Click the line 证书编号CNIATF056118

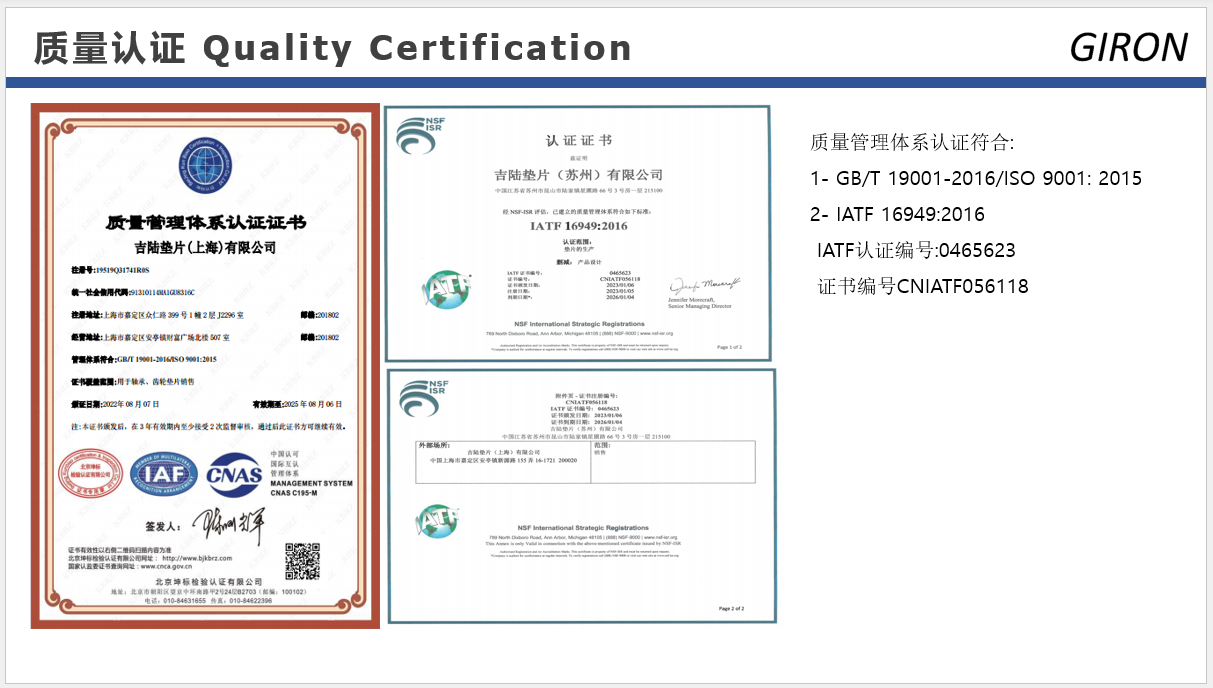tap(923, 286)
